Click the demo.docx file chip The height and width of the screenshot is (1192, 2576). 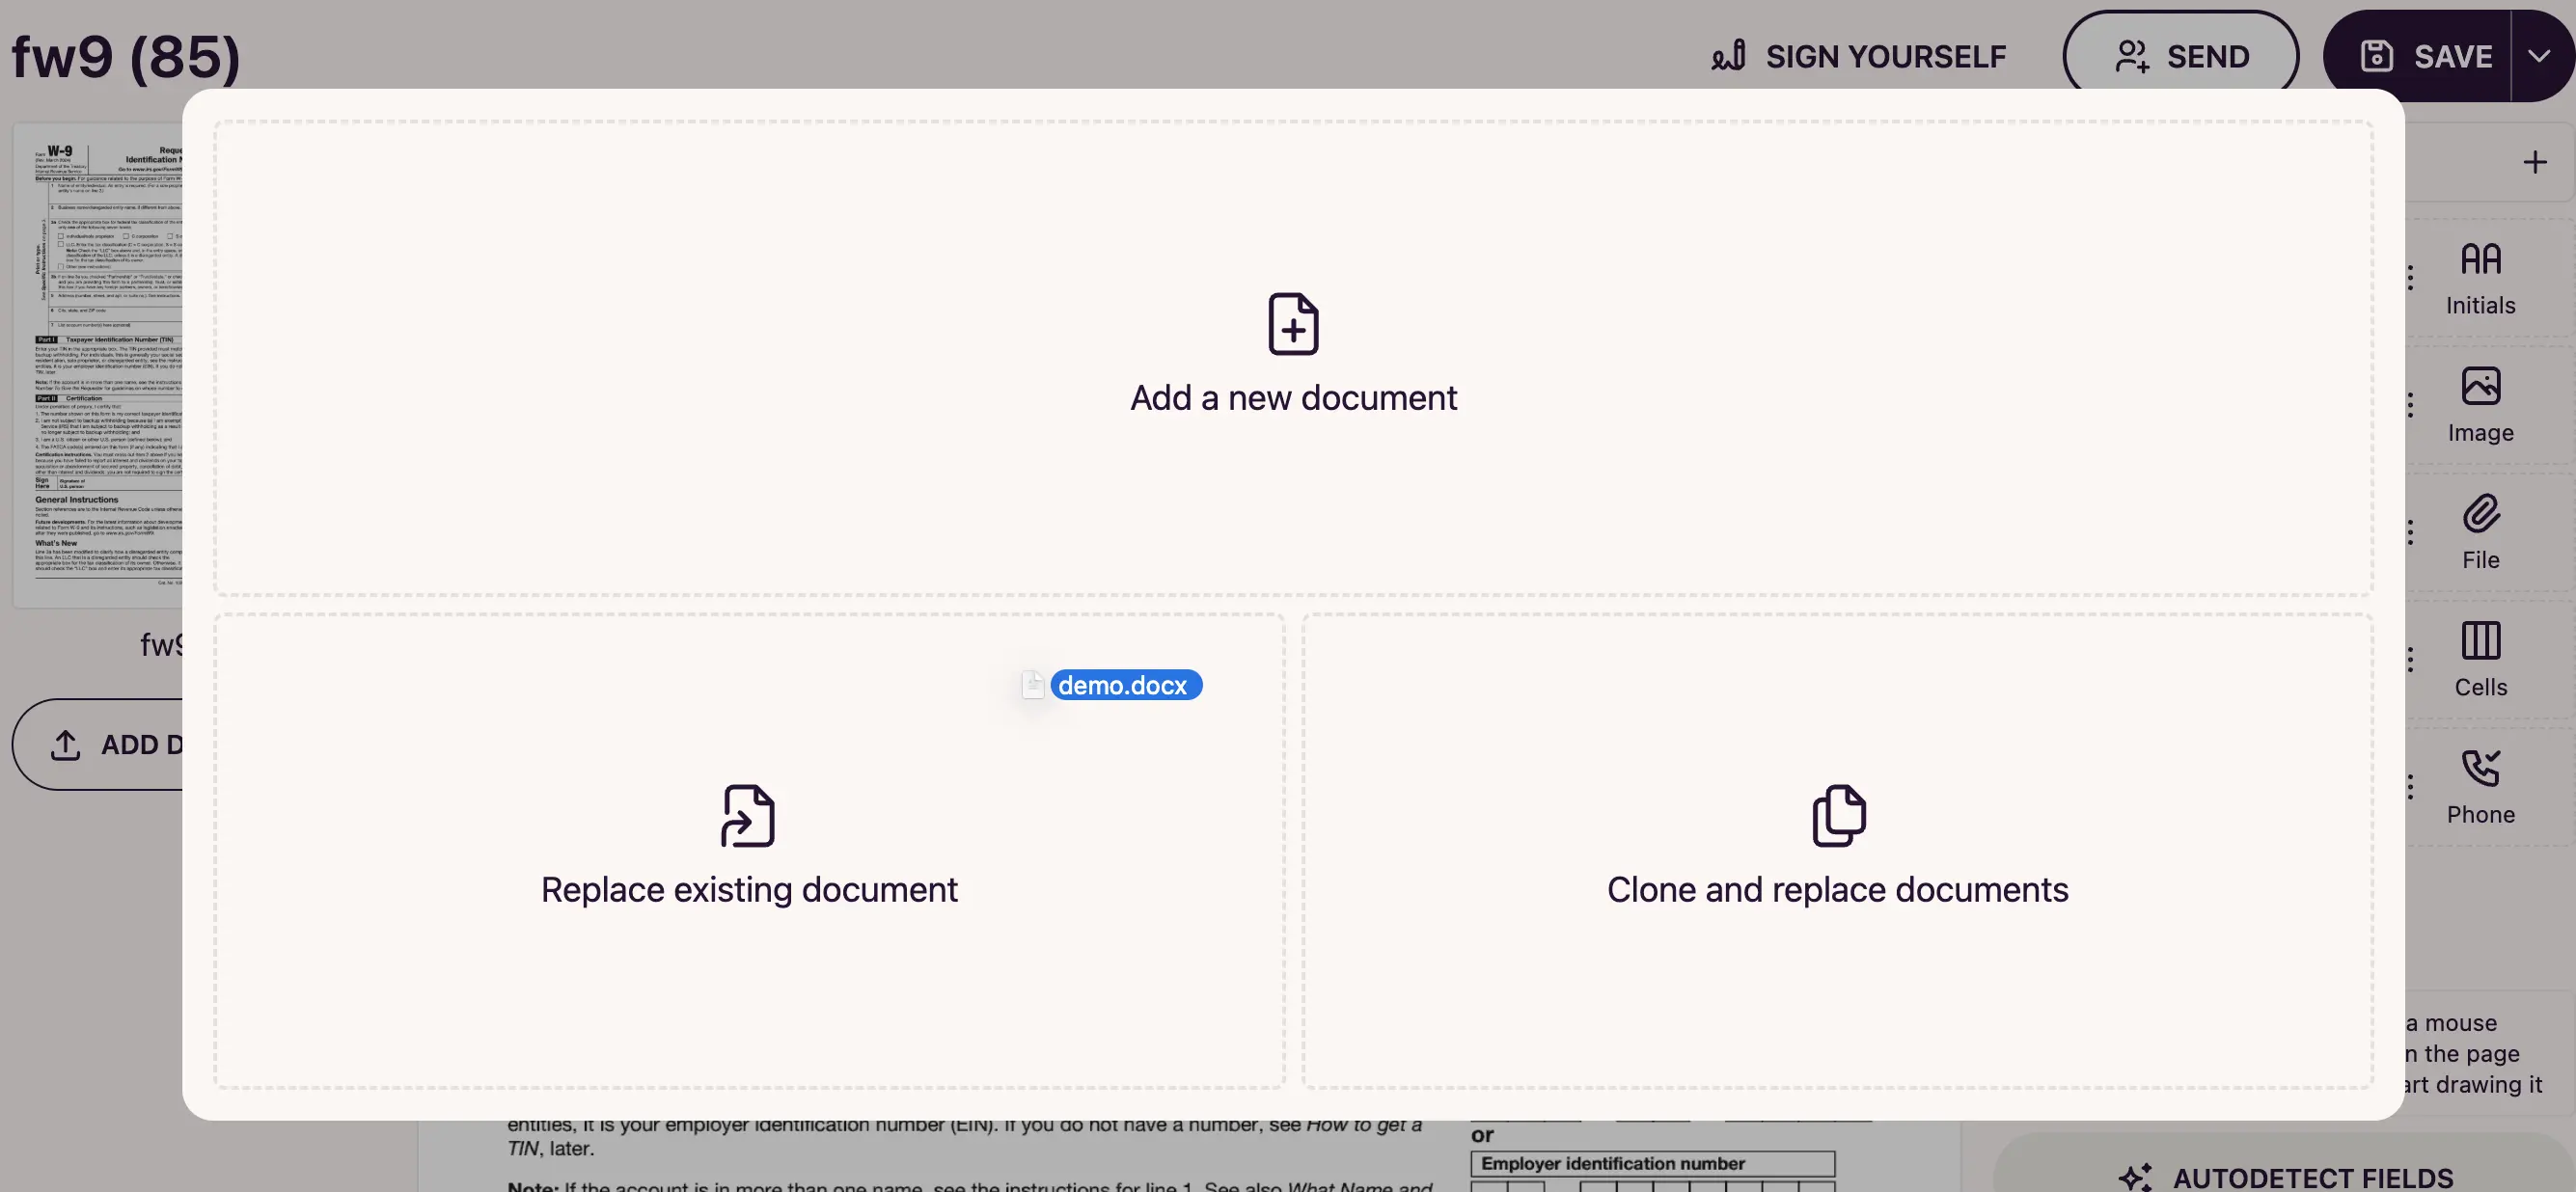[1124, 685]
